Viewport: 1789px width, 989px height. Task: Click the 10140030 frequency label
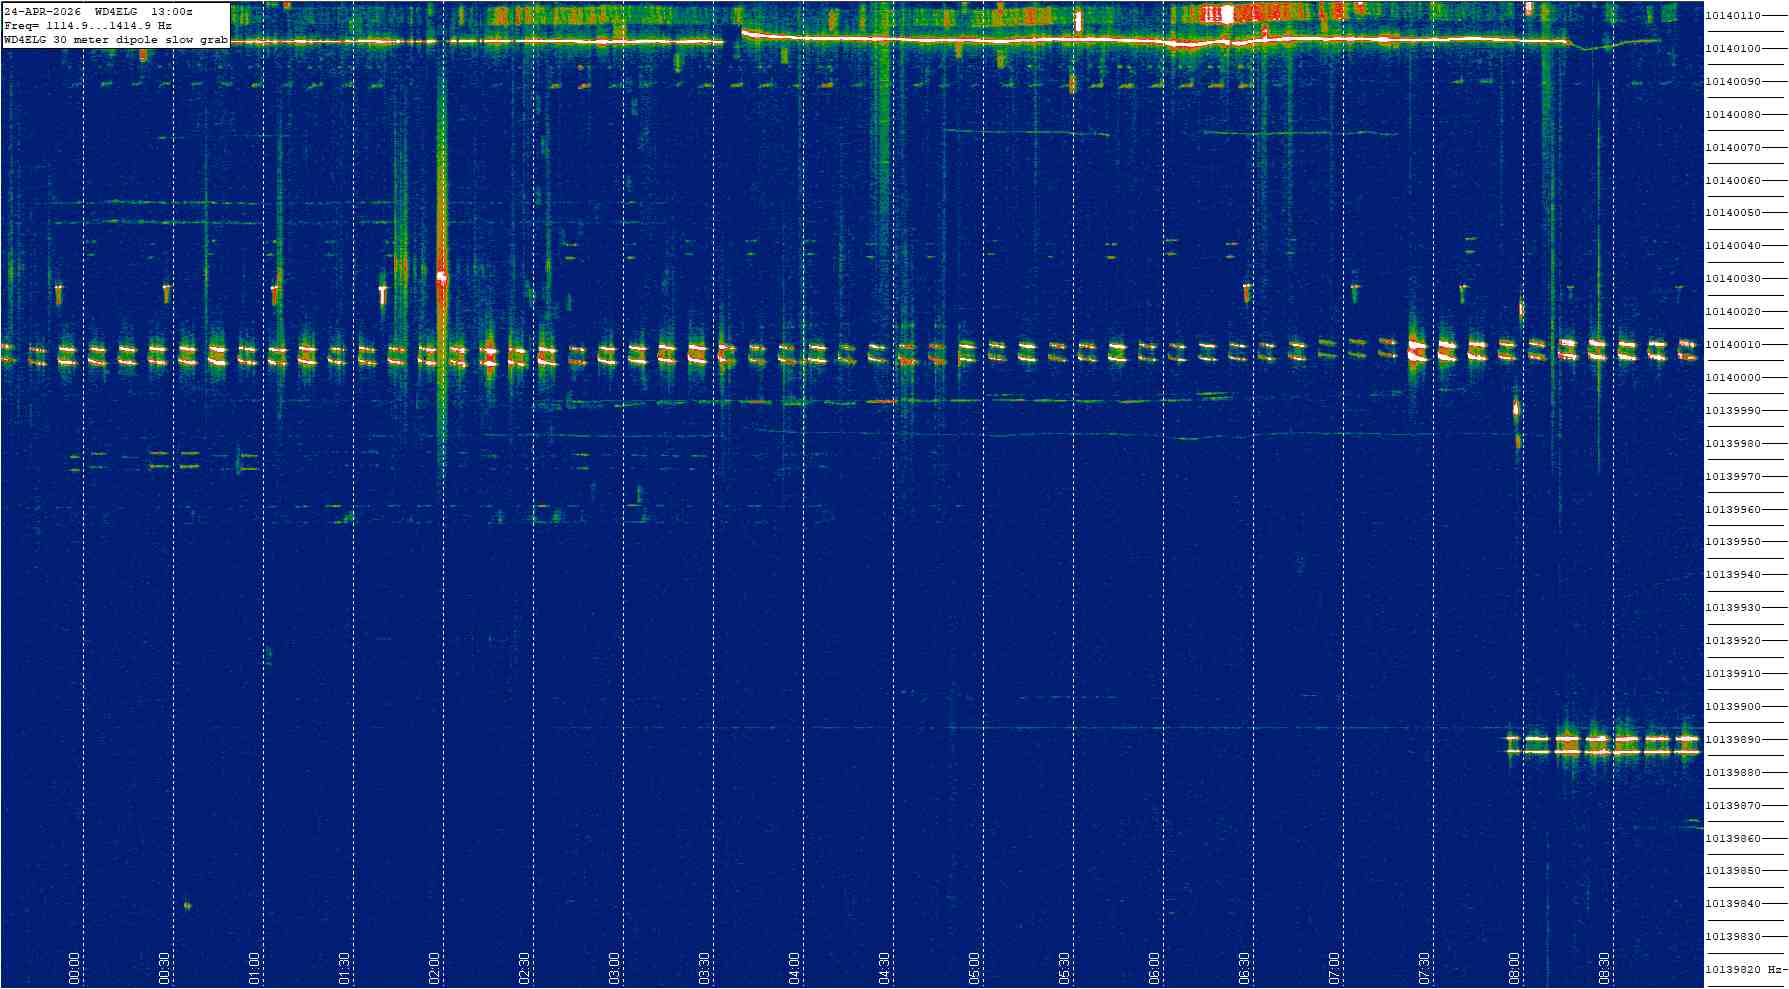[x=1733, y=279]
